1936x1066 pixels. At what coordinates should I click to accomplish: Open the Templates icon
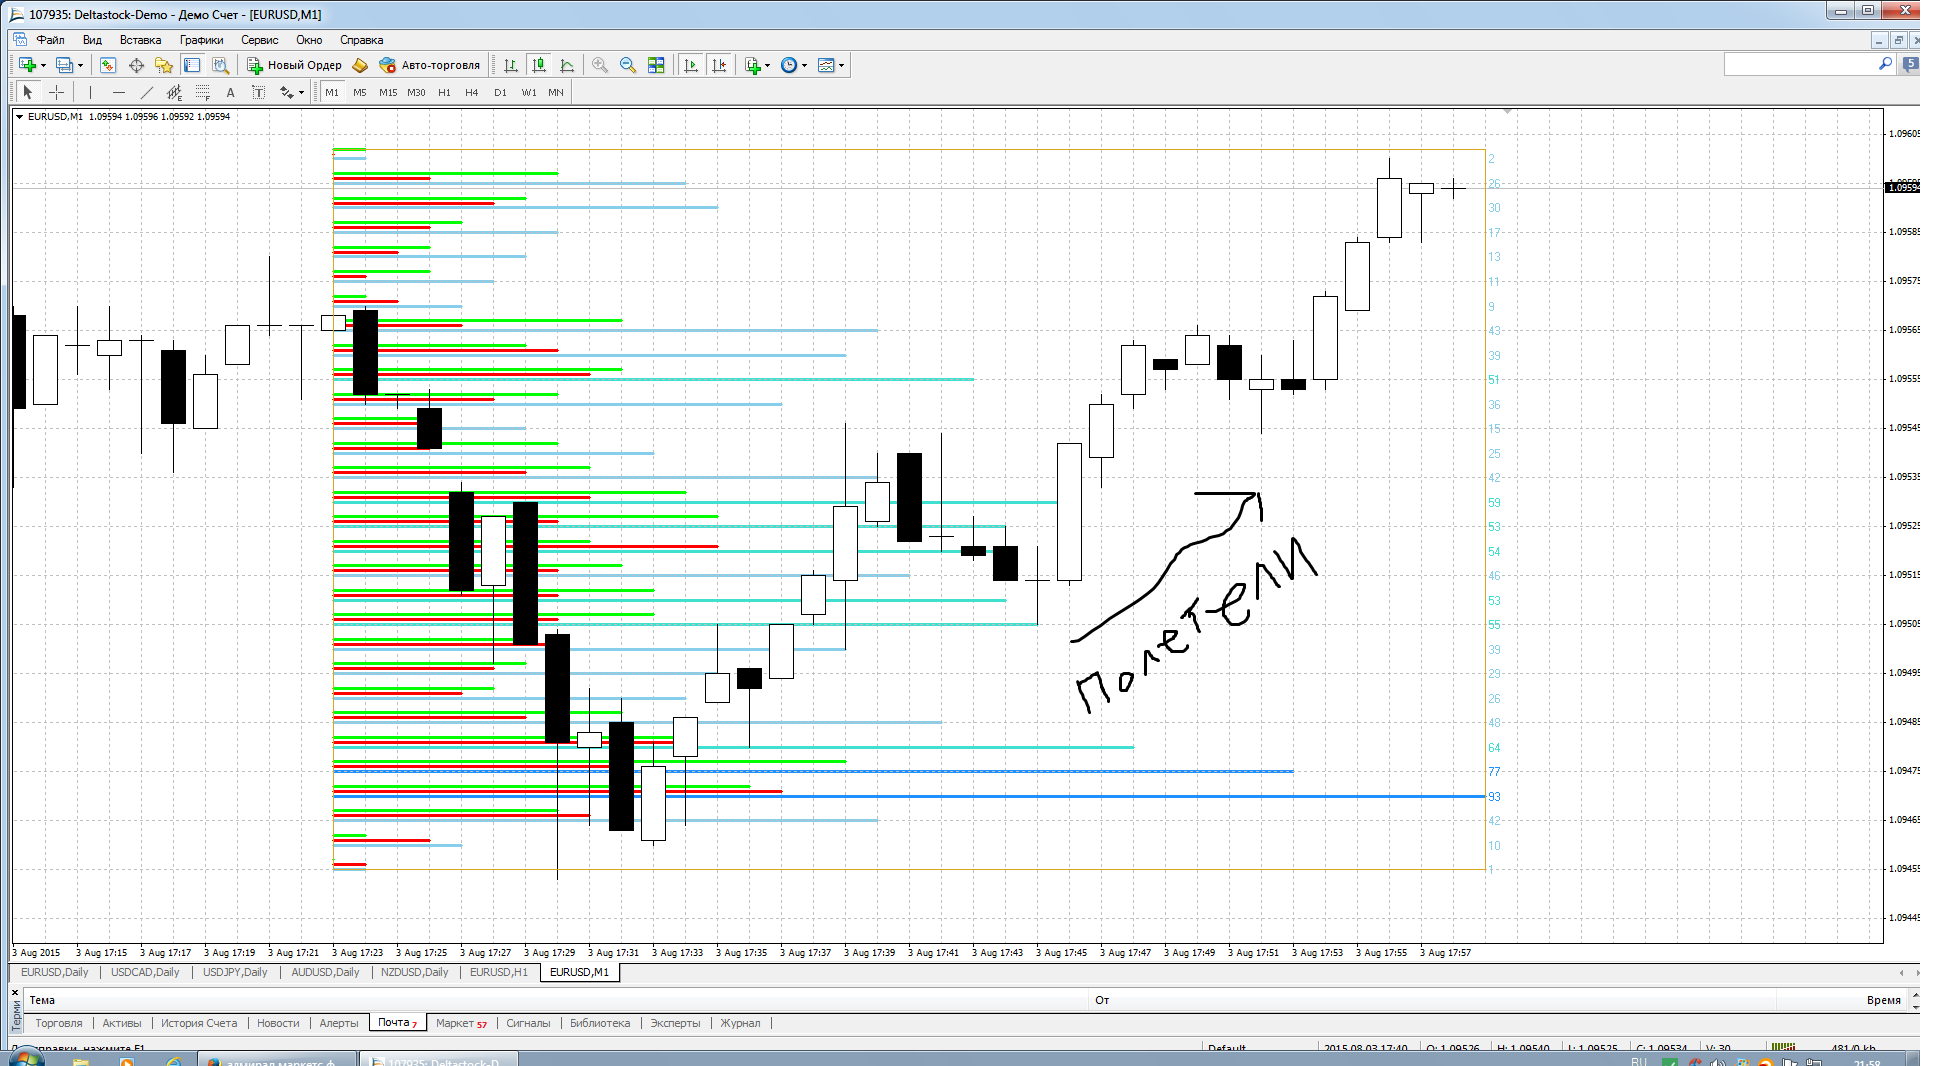point(826,65)
